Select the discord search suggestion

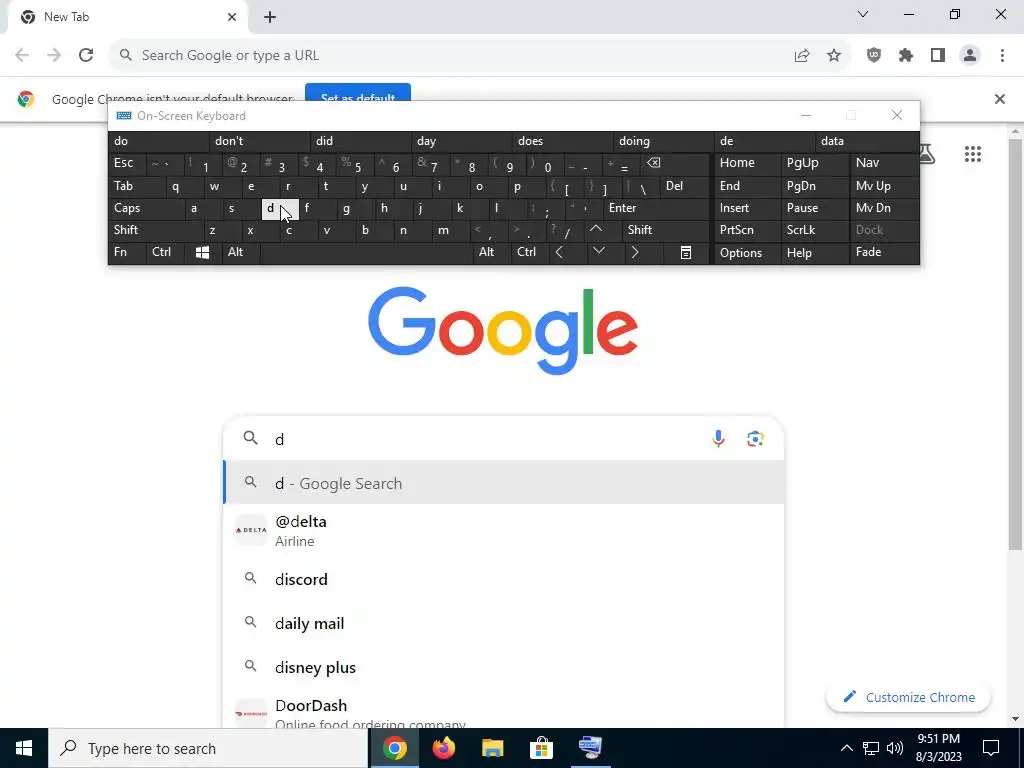pyautogui.click(x=504, y=579)
